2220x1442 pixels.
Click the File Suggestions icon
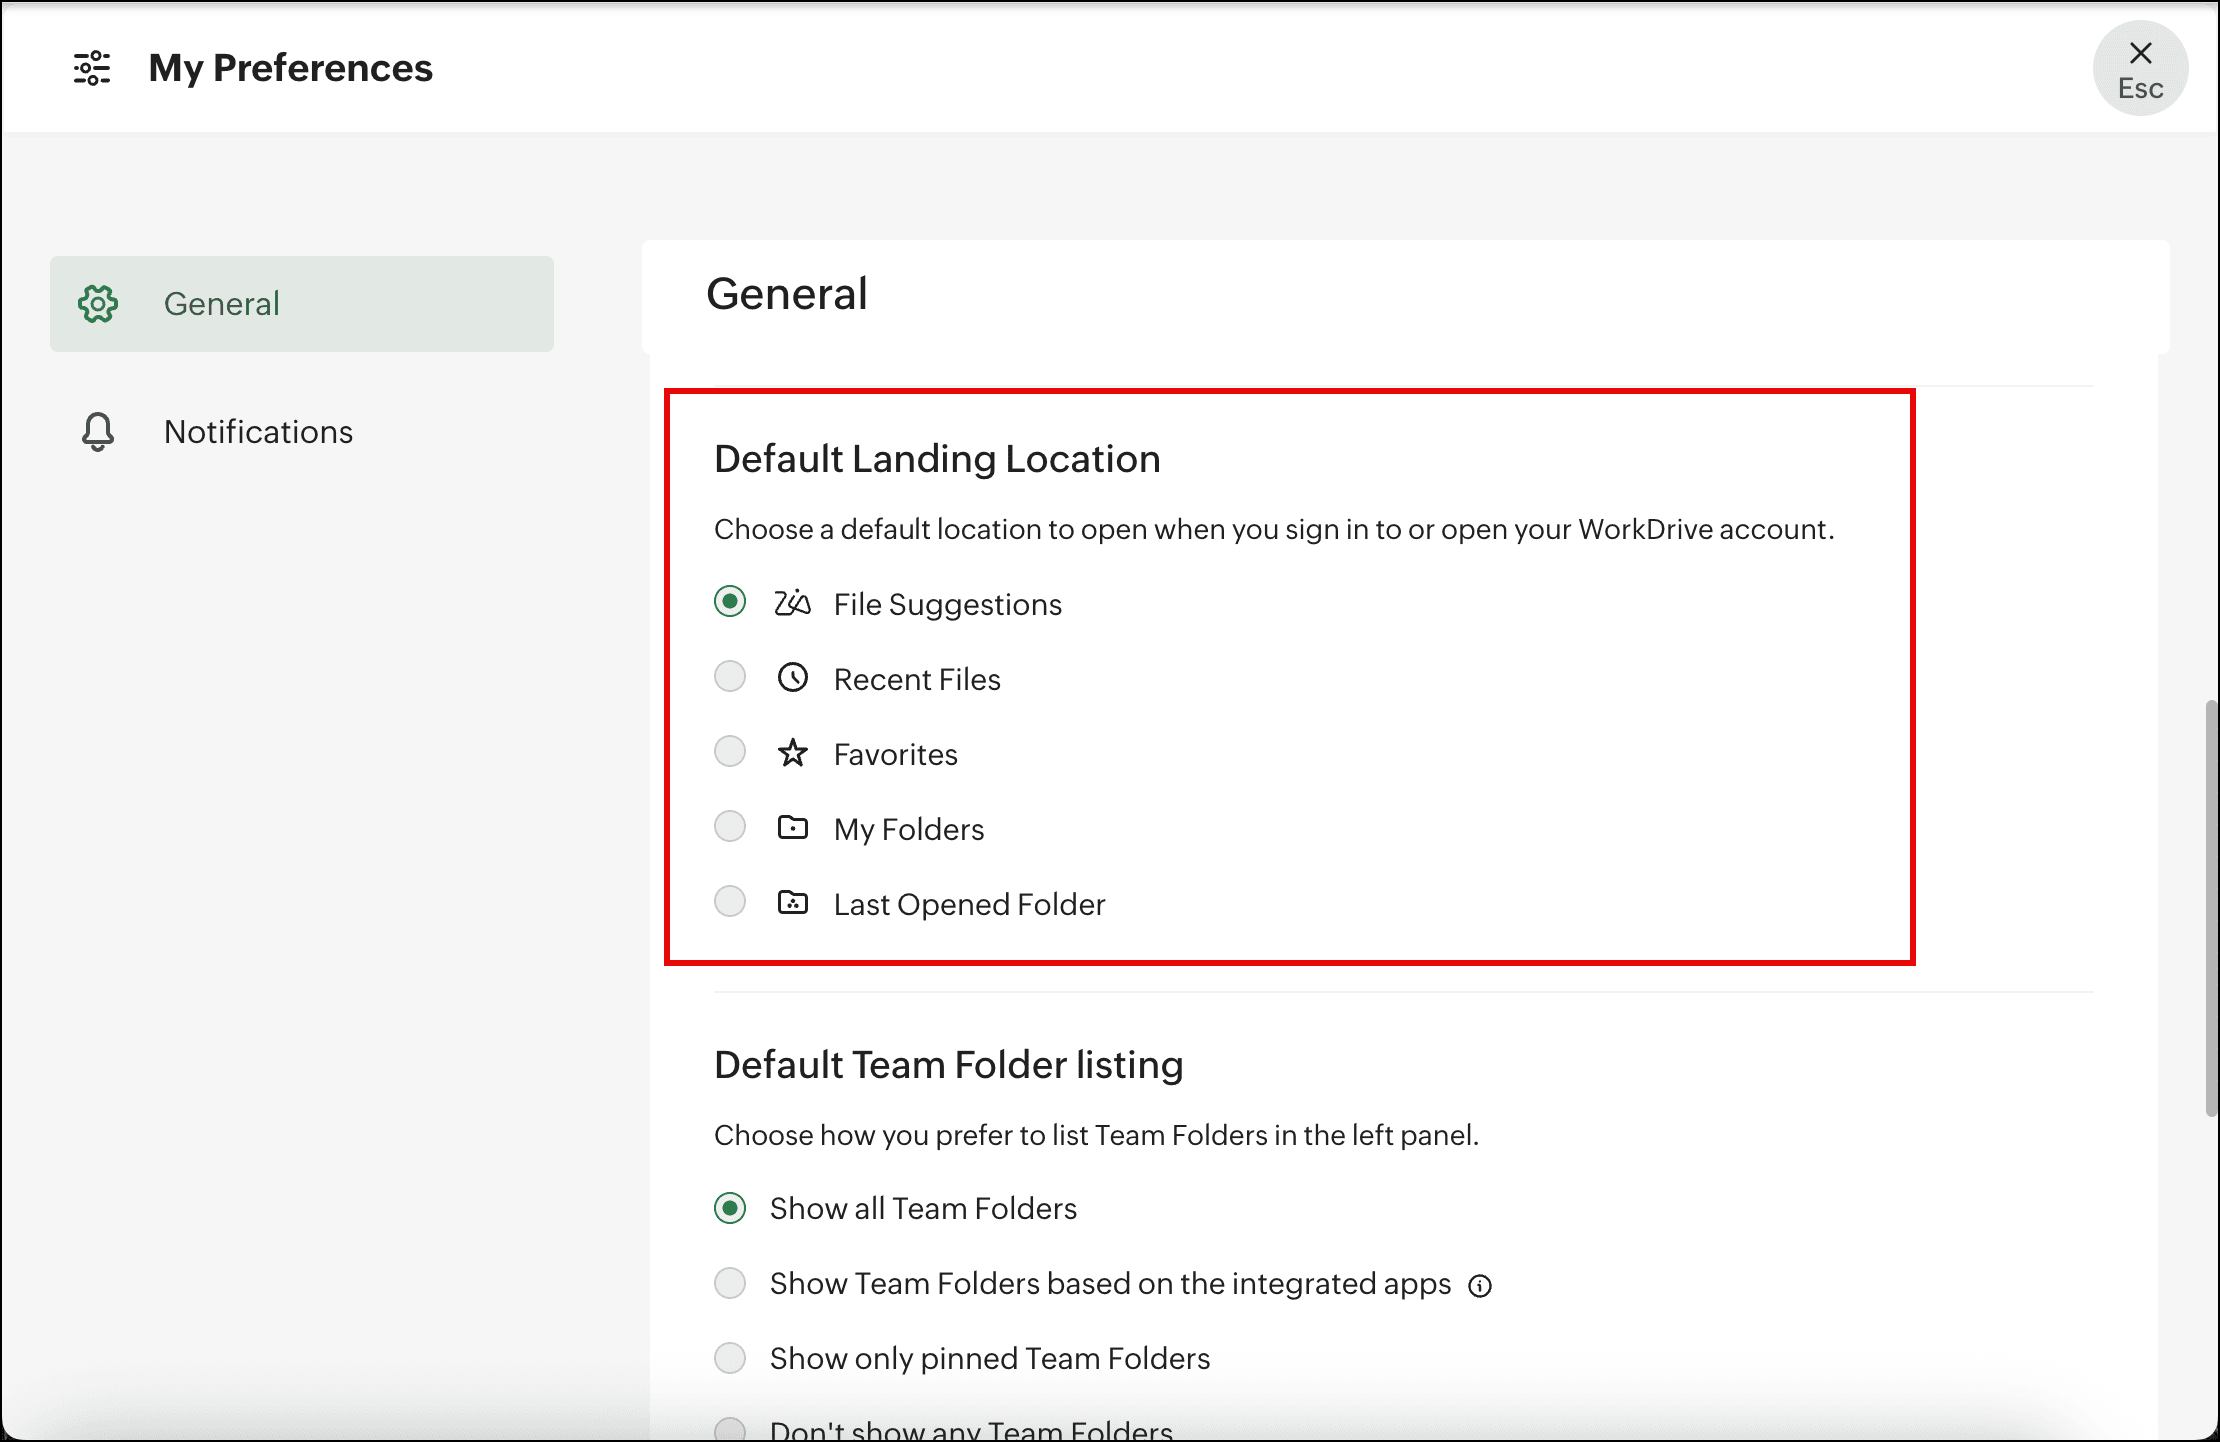(792, 603)
